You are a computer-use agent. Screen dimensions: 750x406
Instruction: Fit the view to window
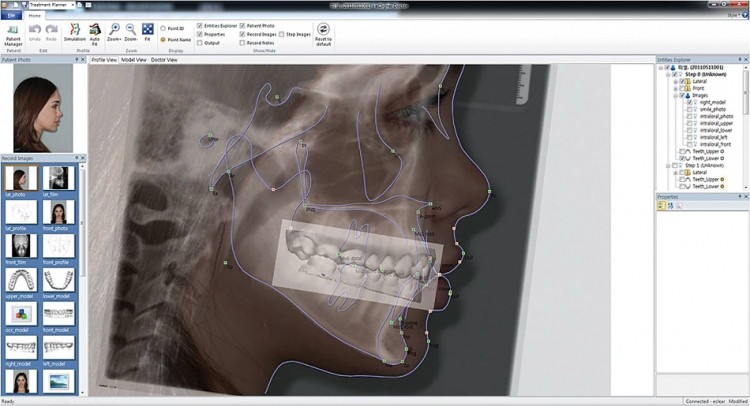pyautogui.click(x=148, y=33)
